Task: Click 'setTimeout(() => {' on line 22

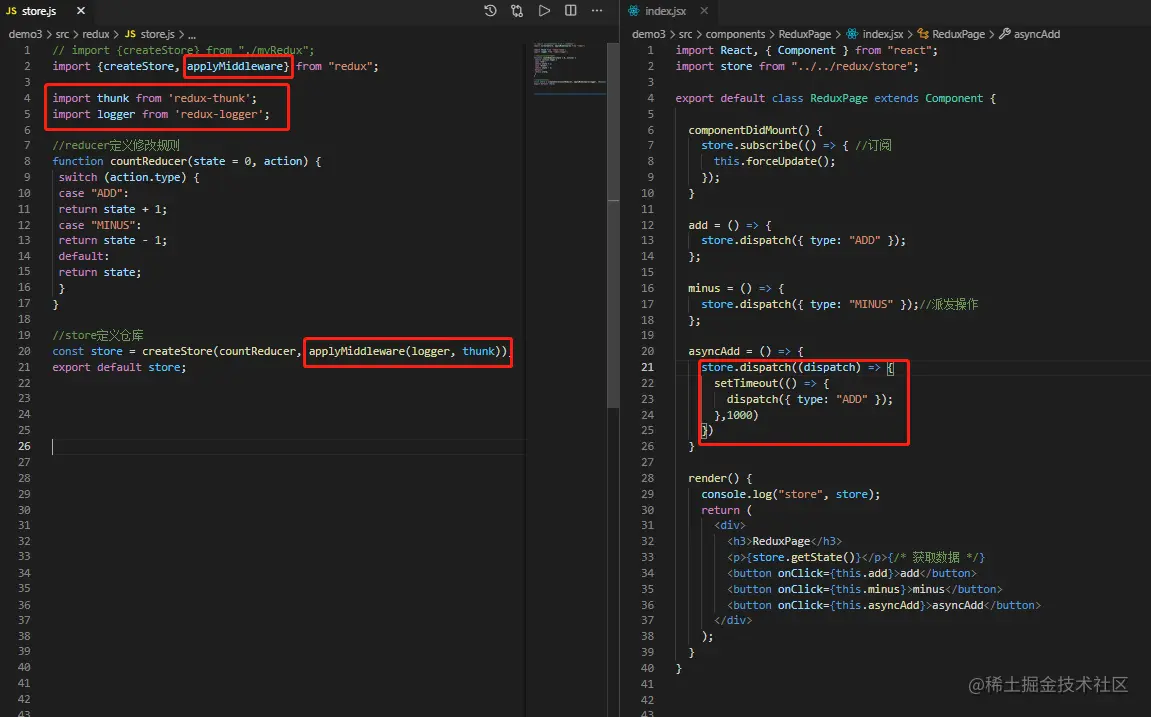Action: (771, 383)
